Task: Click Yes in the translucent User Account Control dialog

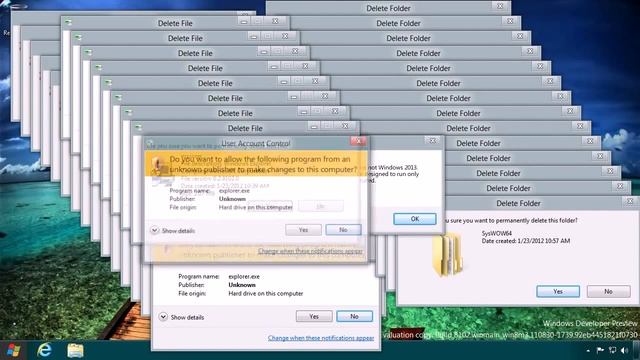Action: point(303,230)
